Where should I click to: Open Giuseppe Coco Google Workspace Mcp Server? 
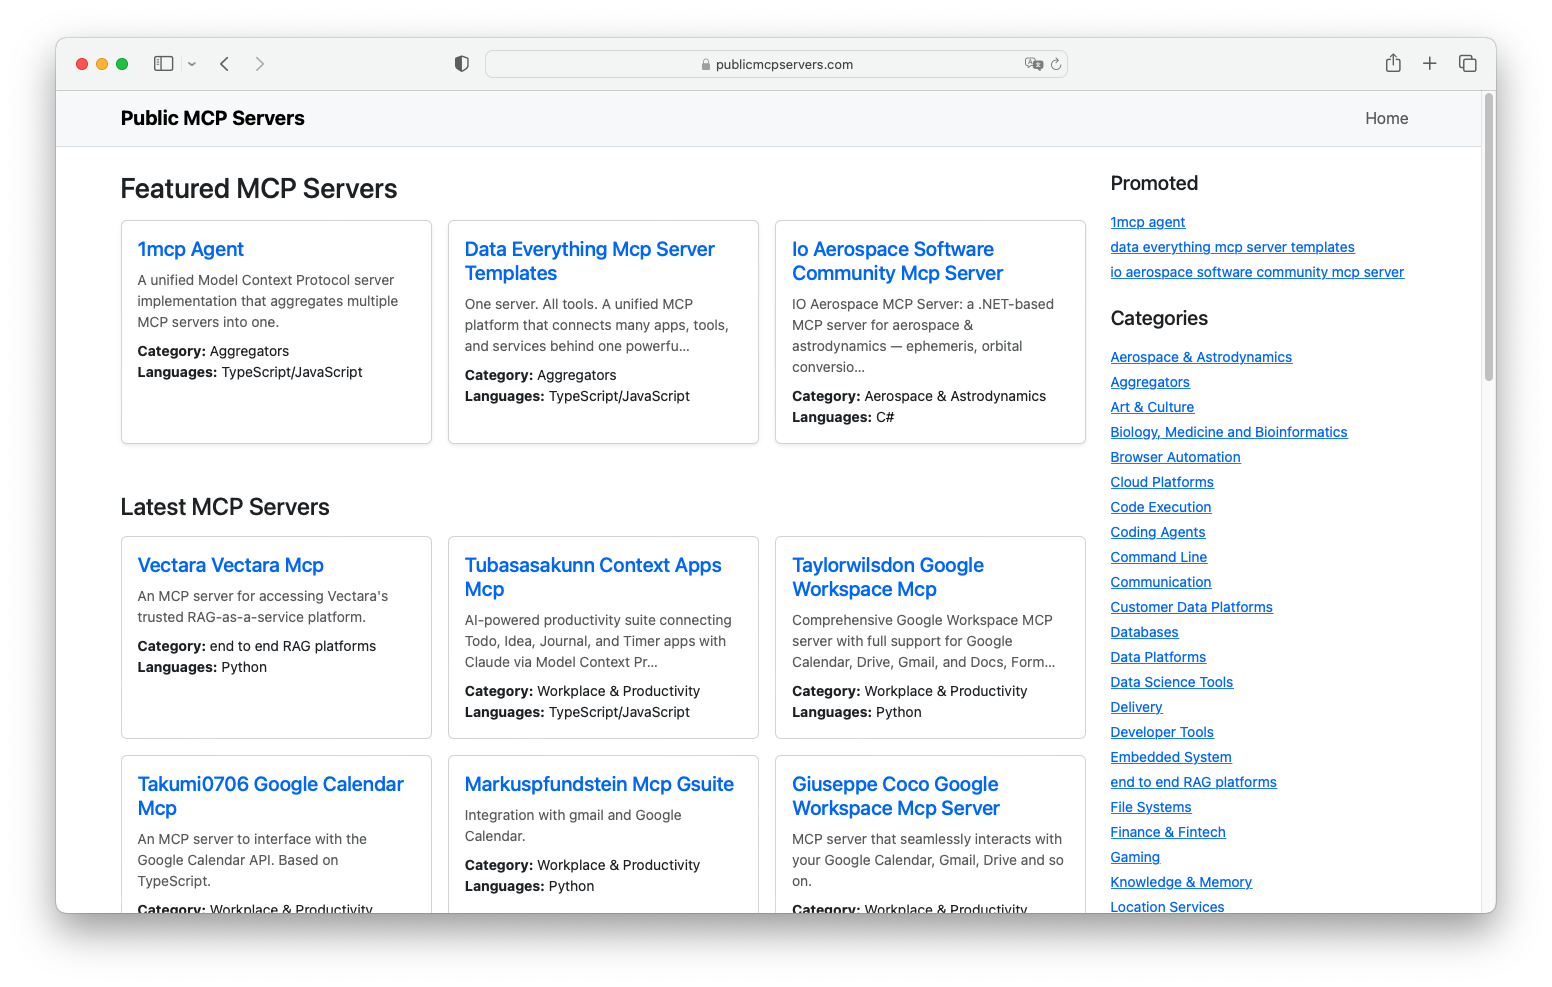(x=896, y=796)
